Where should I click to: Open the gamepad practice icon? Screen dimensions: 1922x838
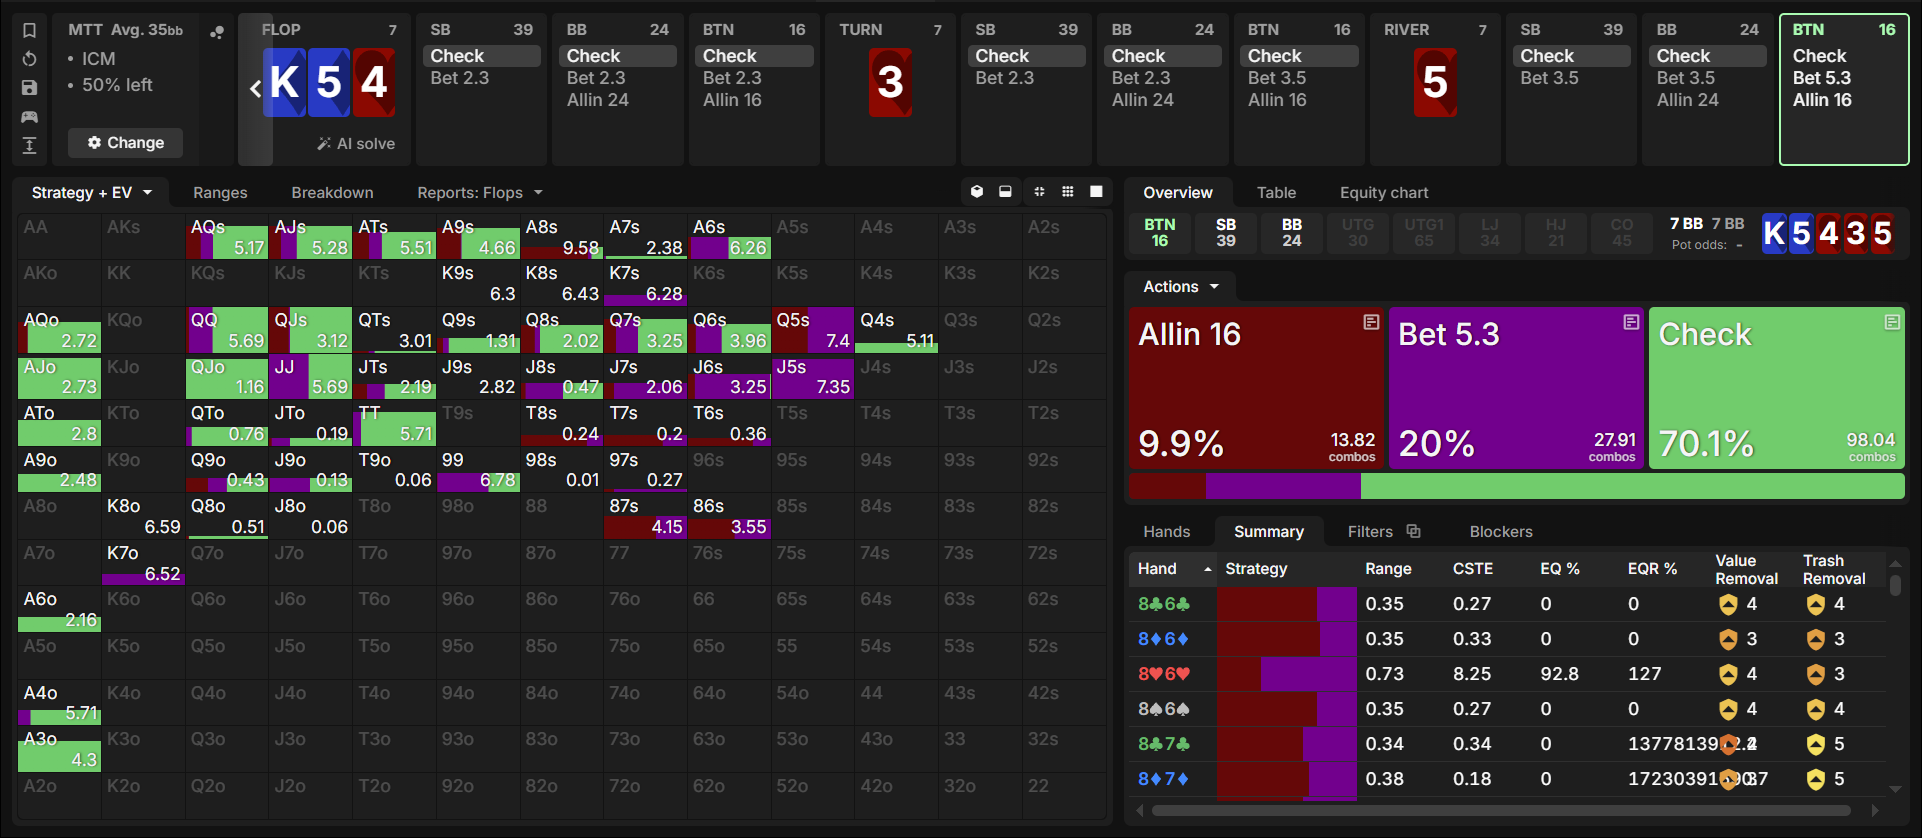click(29, 117)
